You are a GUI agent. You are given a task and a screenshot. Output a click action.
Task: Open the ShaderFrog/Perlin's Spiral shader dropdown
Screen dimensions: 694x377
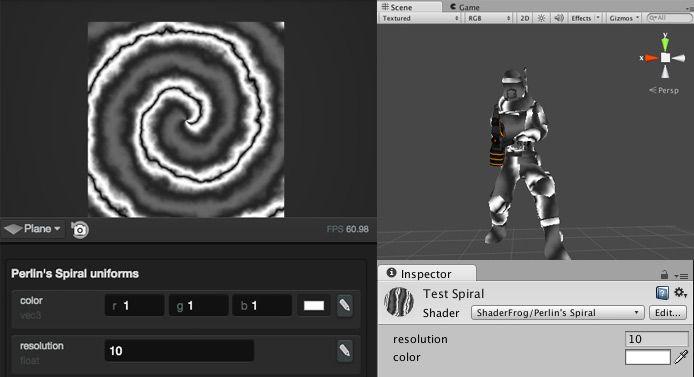coord(558,313)
